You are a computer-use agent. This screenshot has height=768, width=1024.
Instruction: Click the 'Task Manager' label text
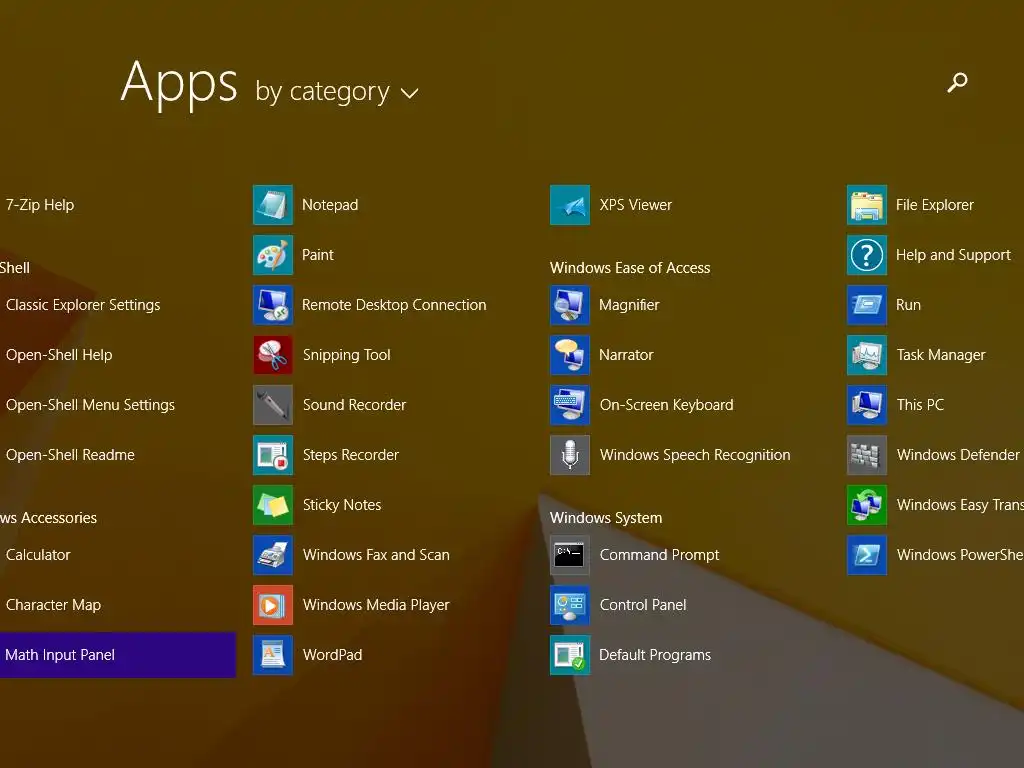point(941,355)
